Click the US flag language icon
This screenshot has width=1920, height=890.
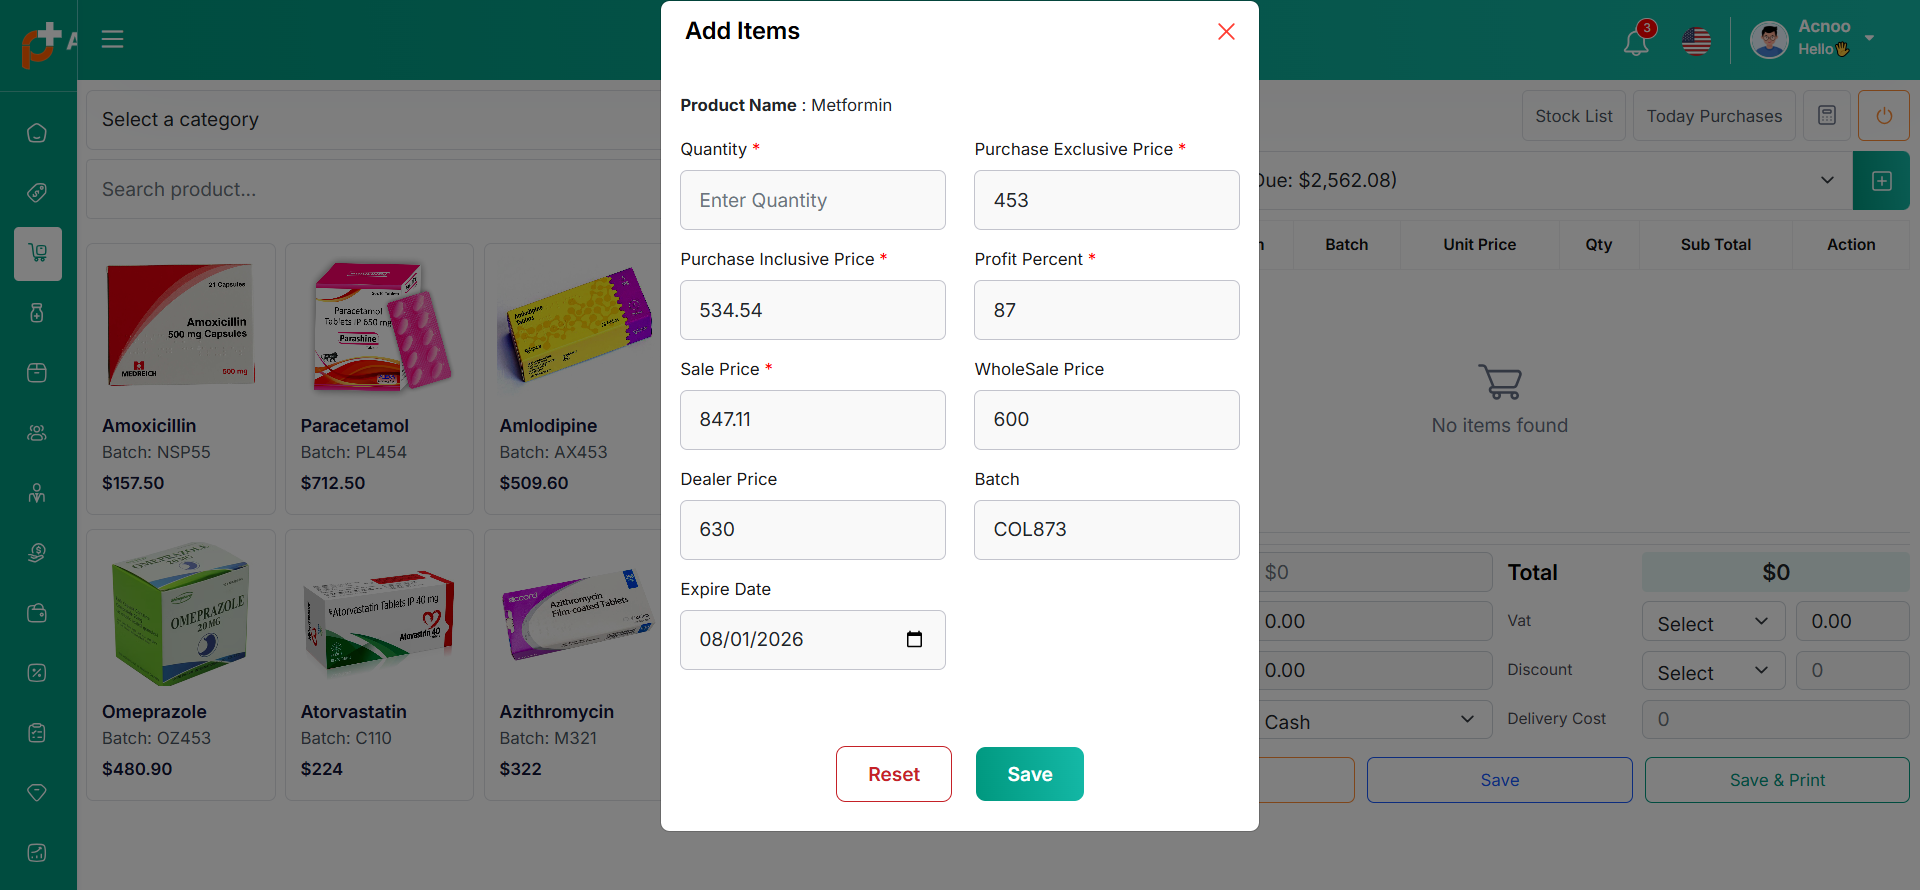pyautogui.click(x=1696, y=41)
